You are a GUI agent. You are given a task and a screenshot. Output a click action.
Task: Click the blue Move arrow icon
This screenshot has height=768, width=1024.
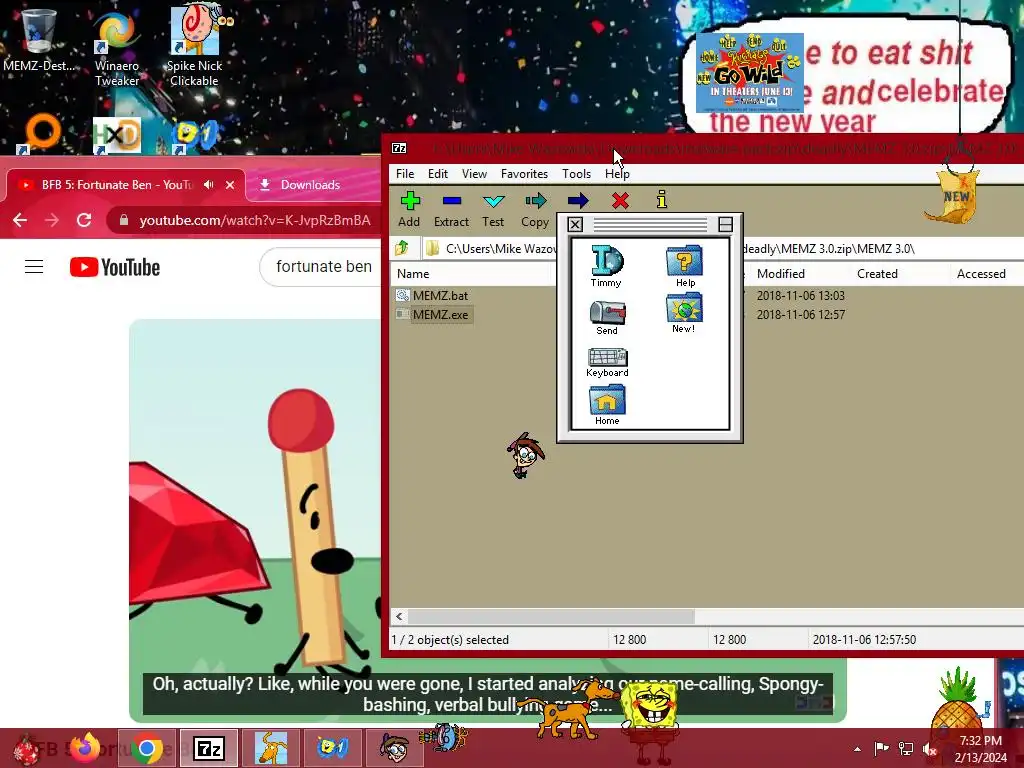tap(578, 200)
